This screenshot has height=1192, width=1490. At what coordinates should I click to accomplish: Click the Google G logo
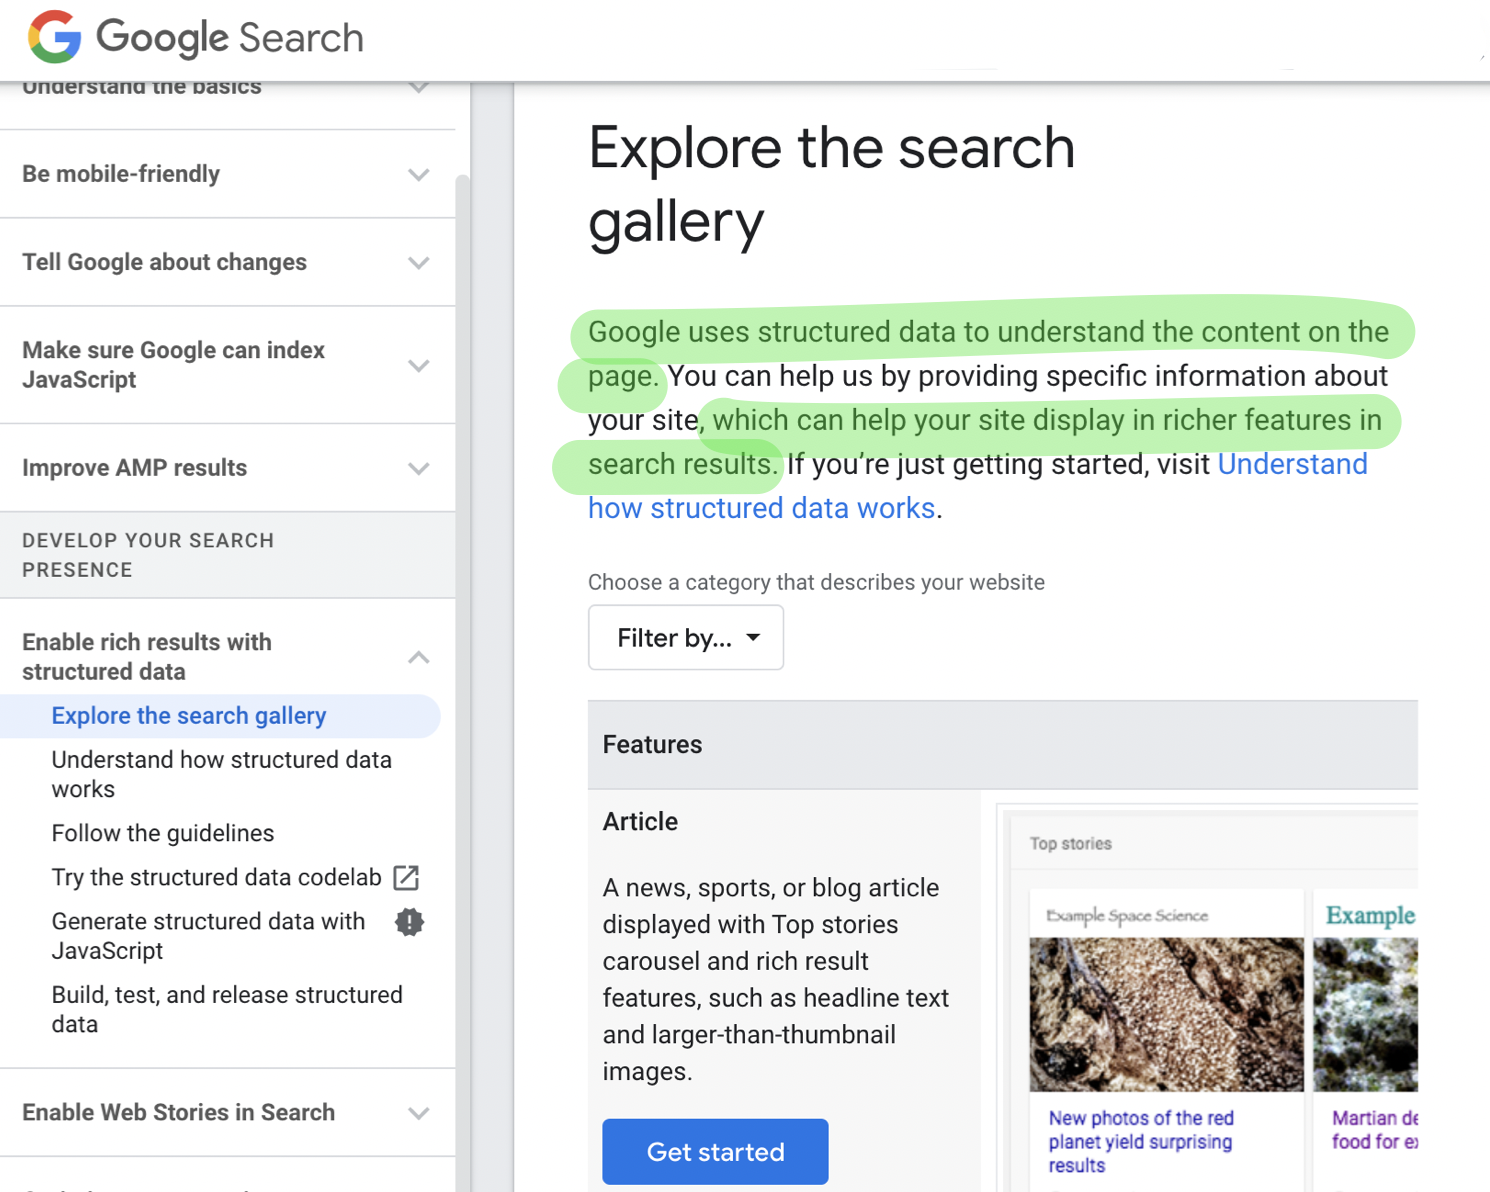click(55, 37)
